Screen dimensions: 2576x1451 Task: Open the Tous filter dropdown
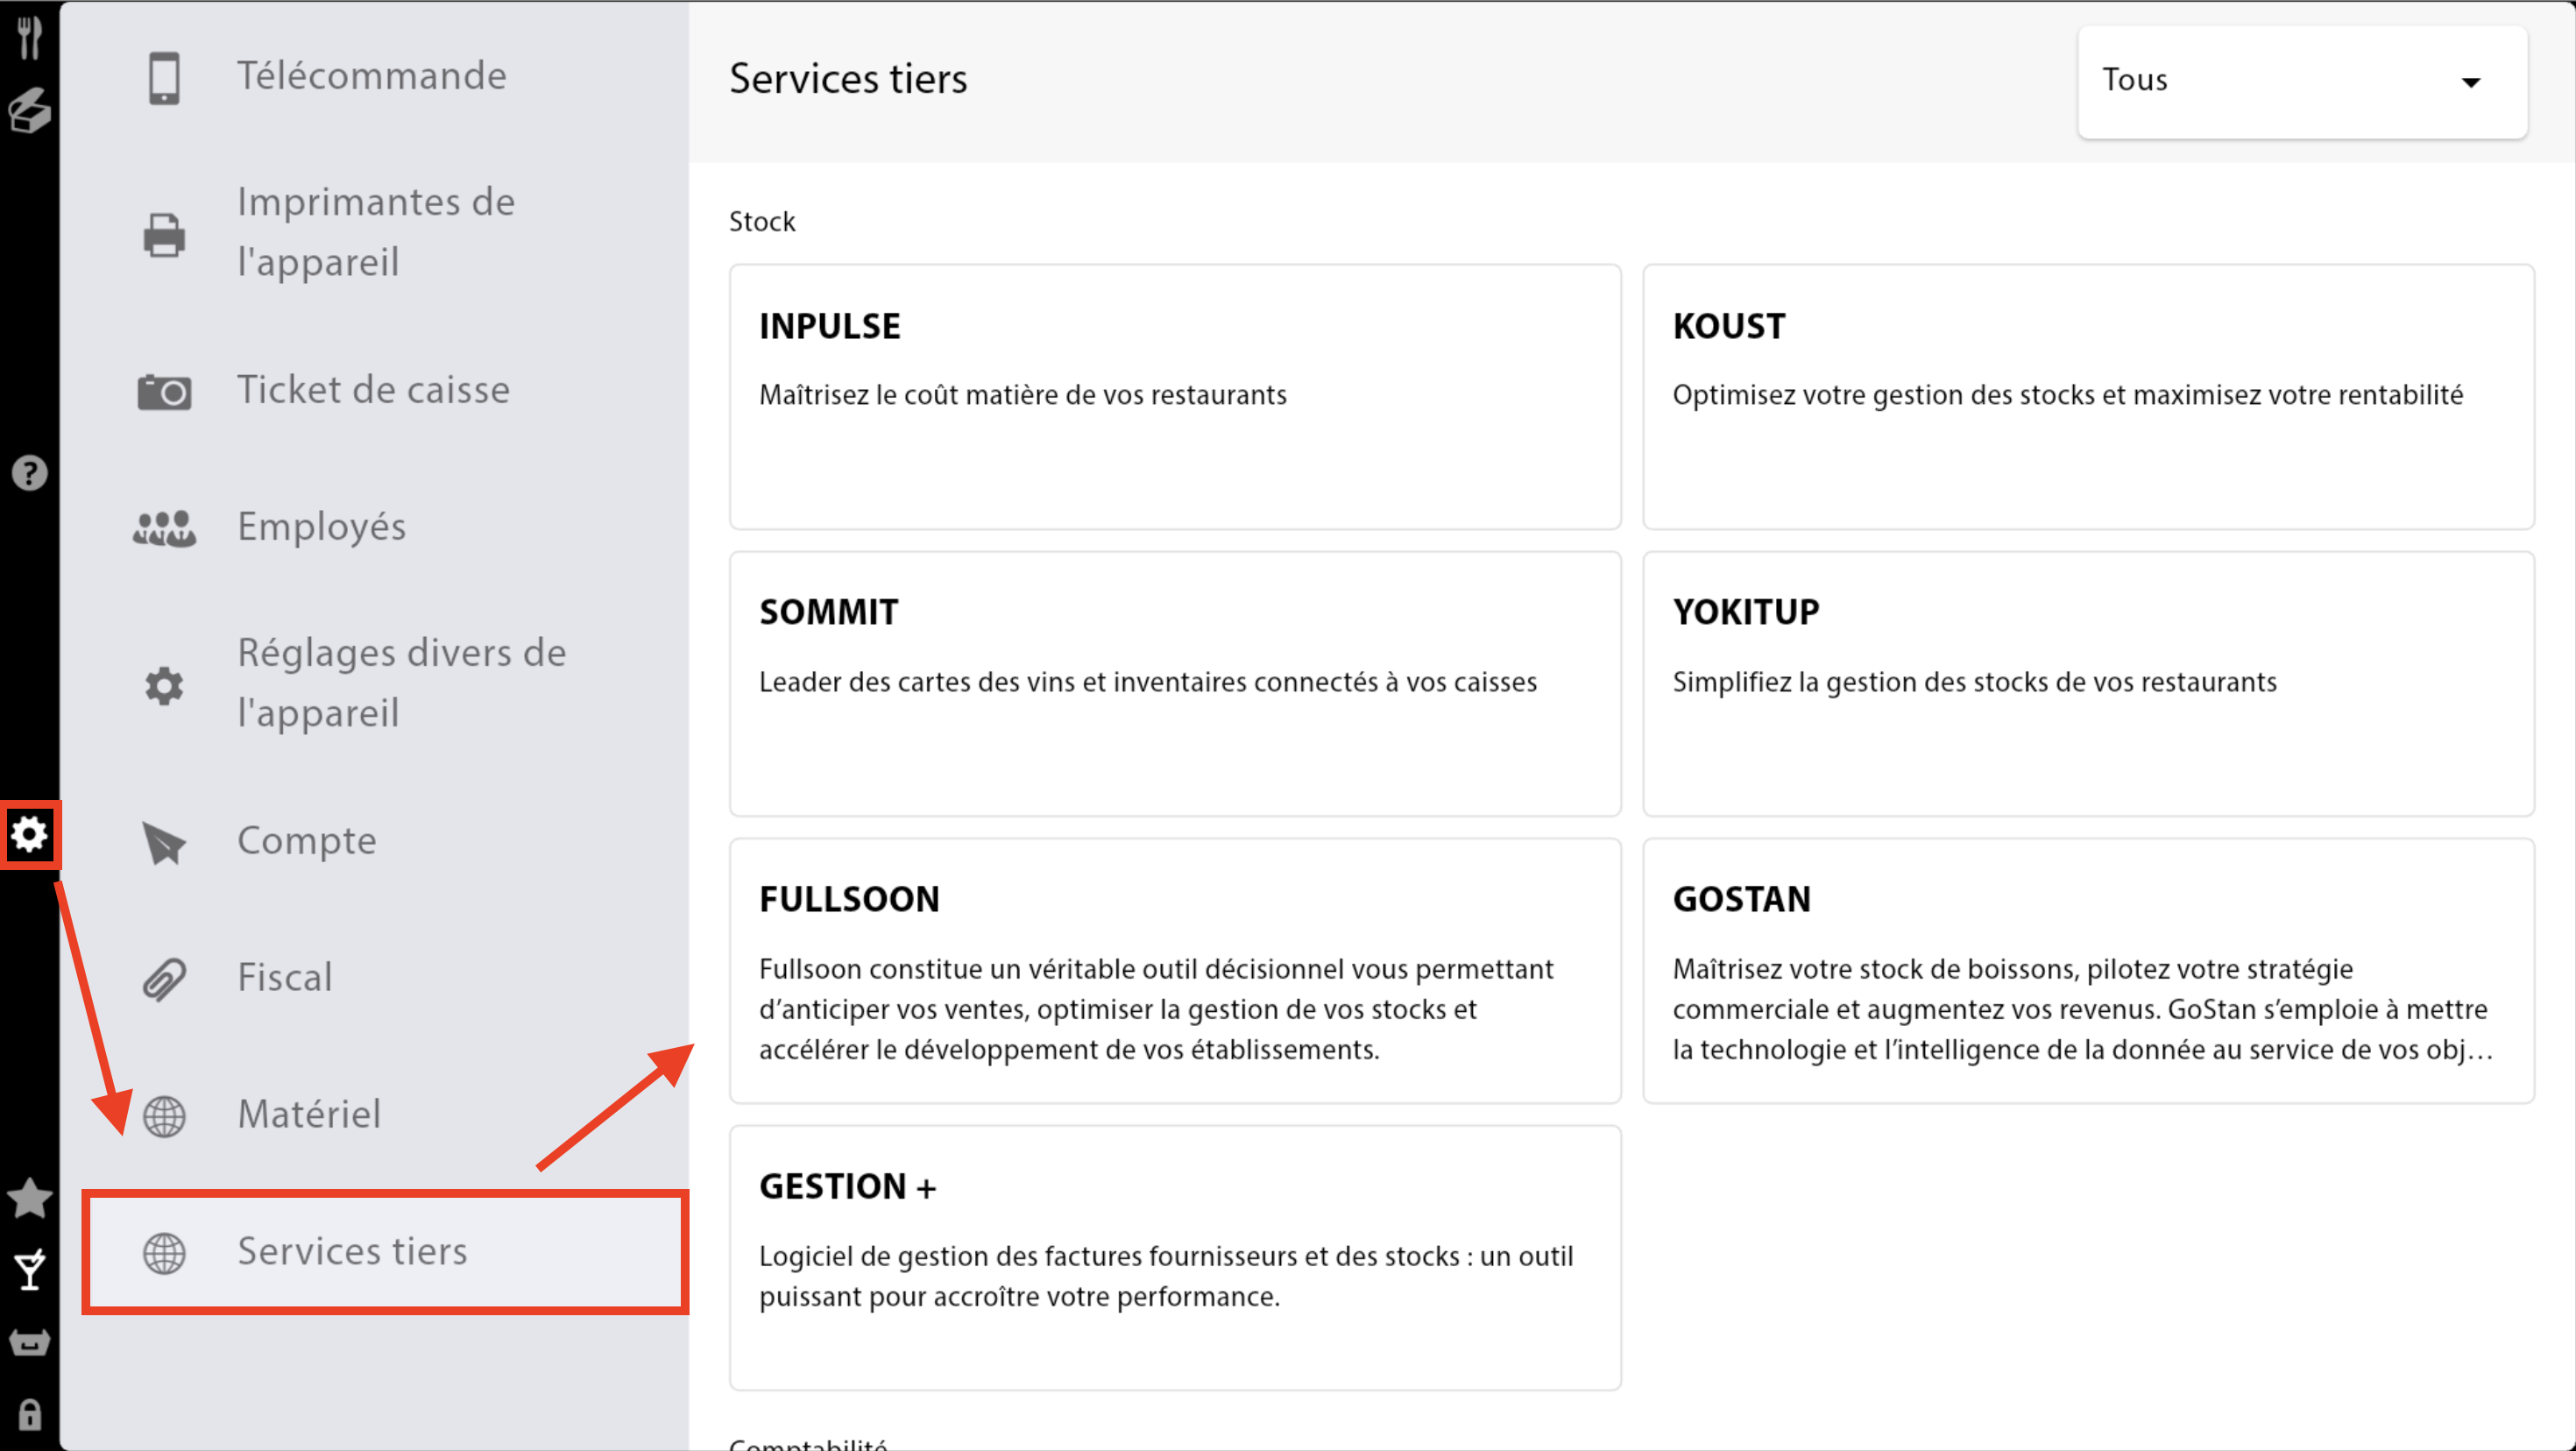click(x=2301, y=81)
